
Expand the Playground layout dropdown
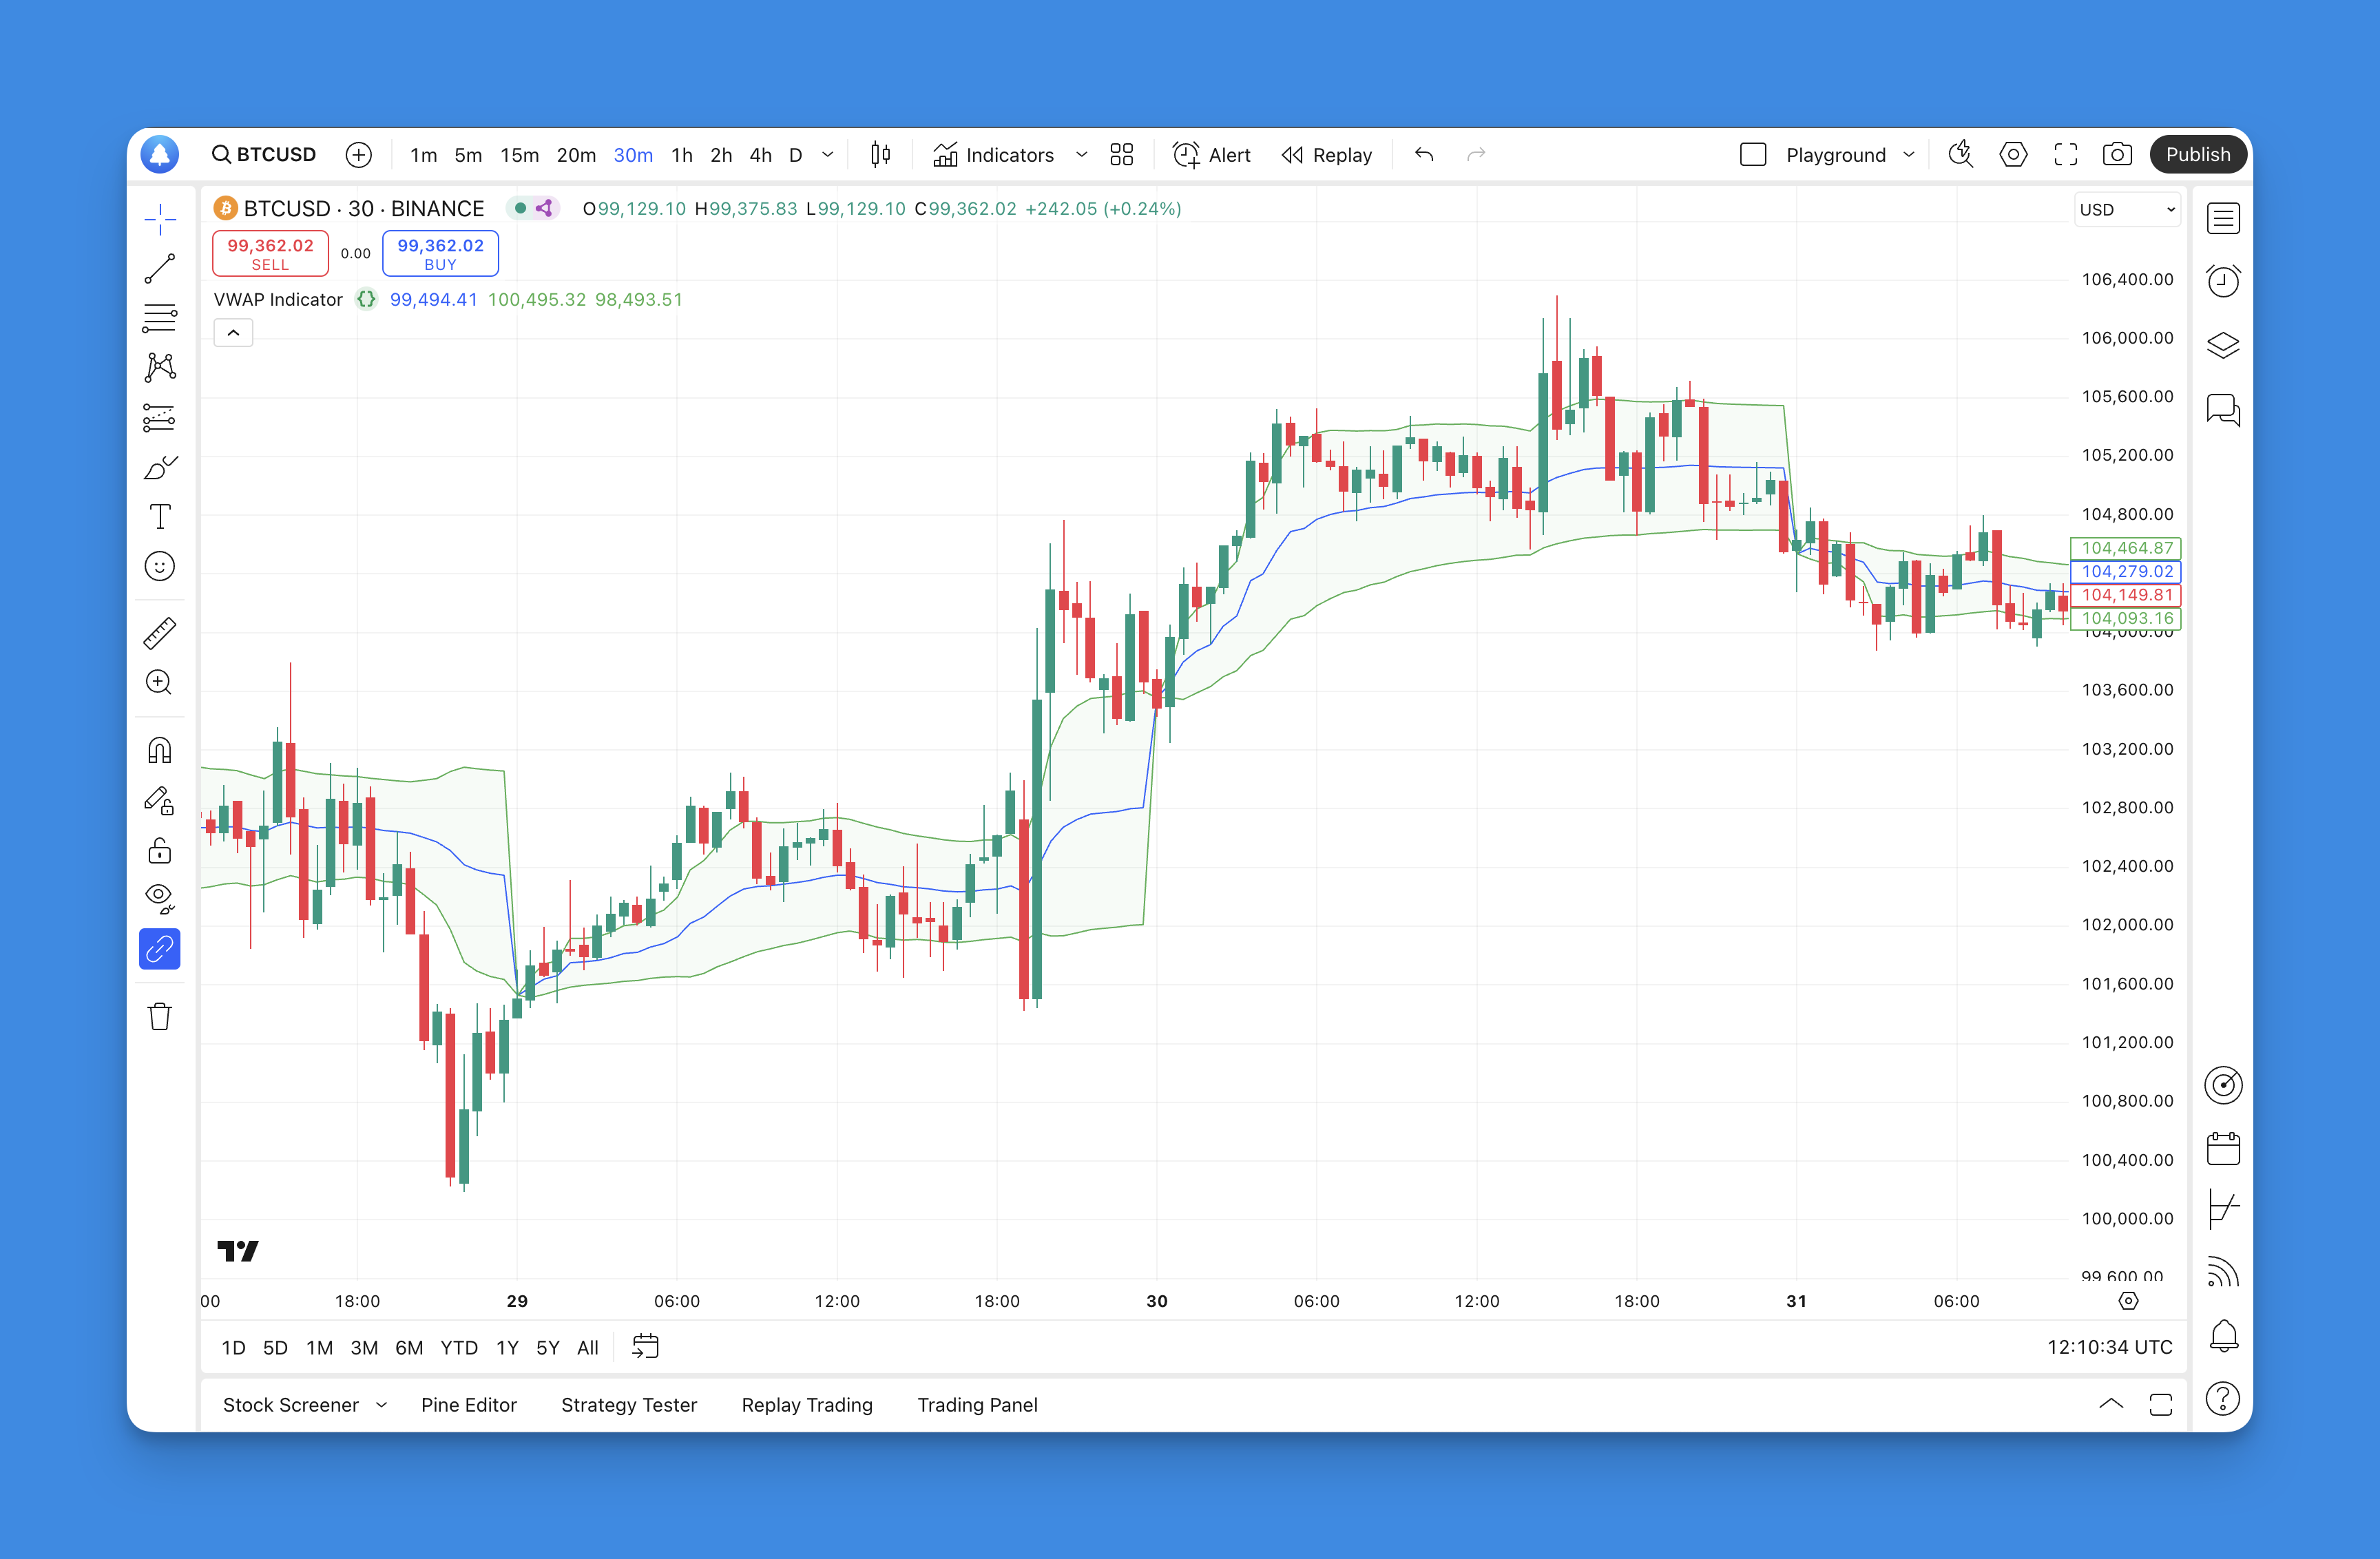1909,155
